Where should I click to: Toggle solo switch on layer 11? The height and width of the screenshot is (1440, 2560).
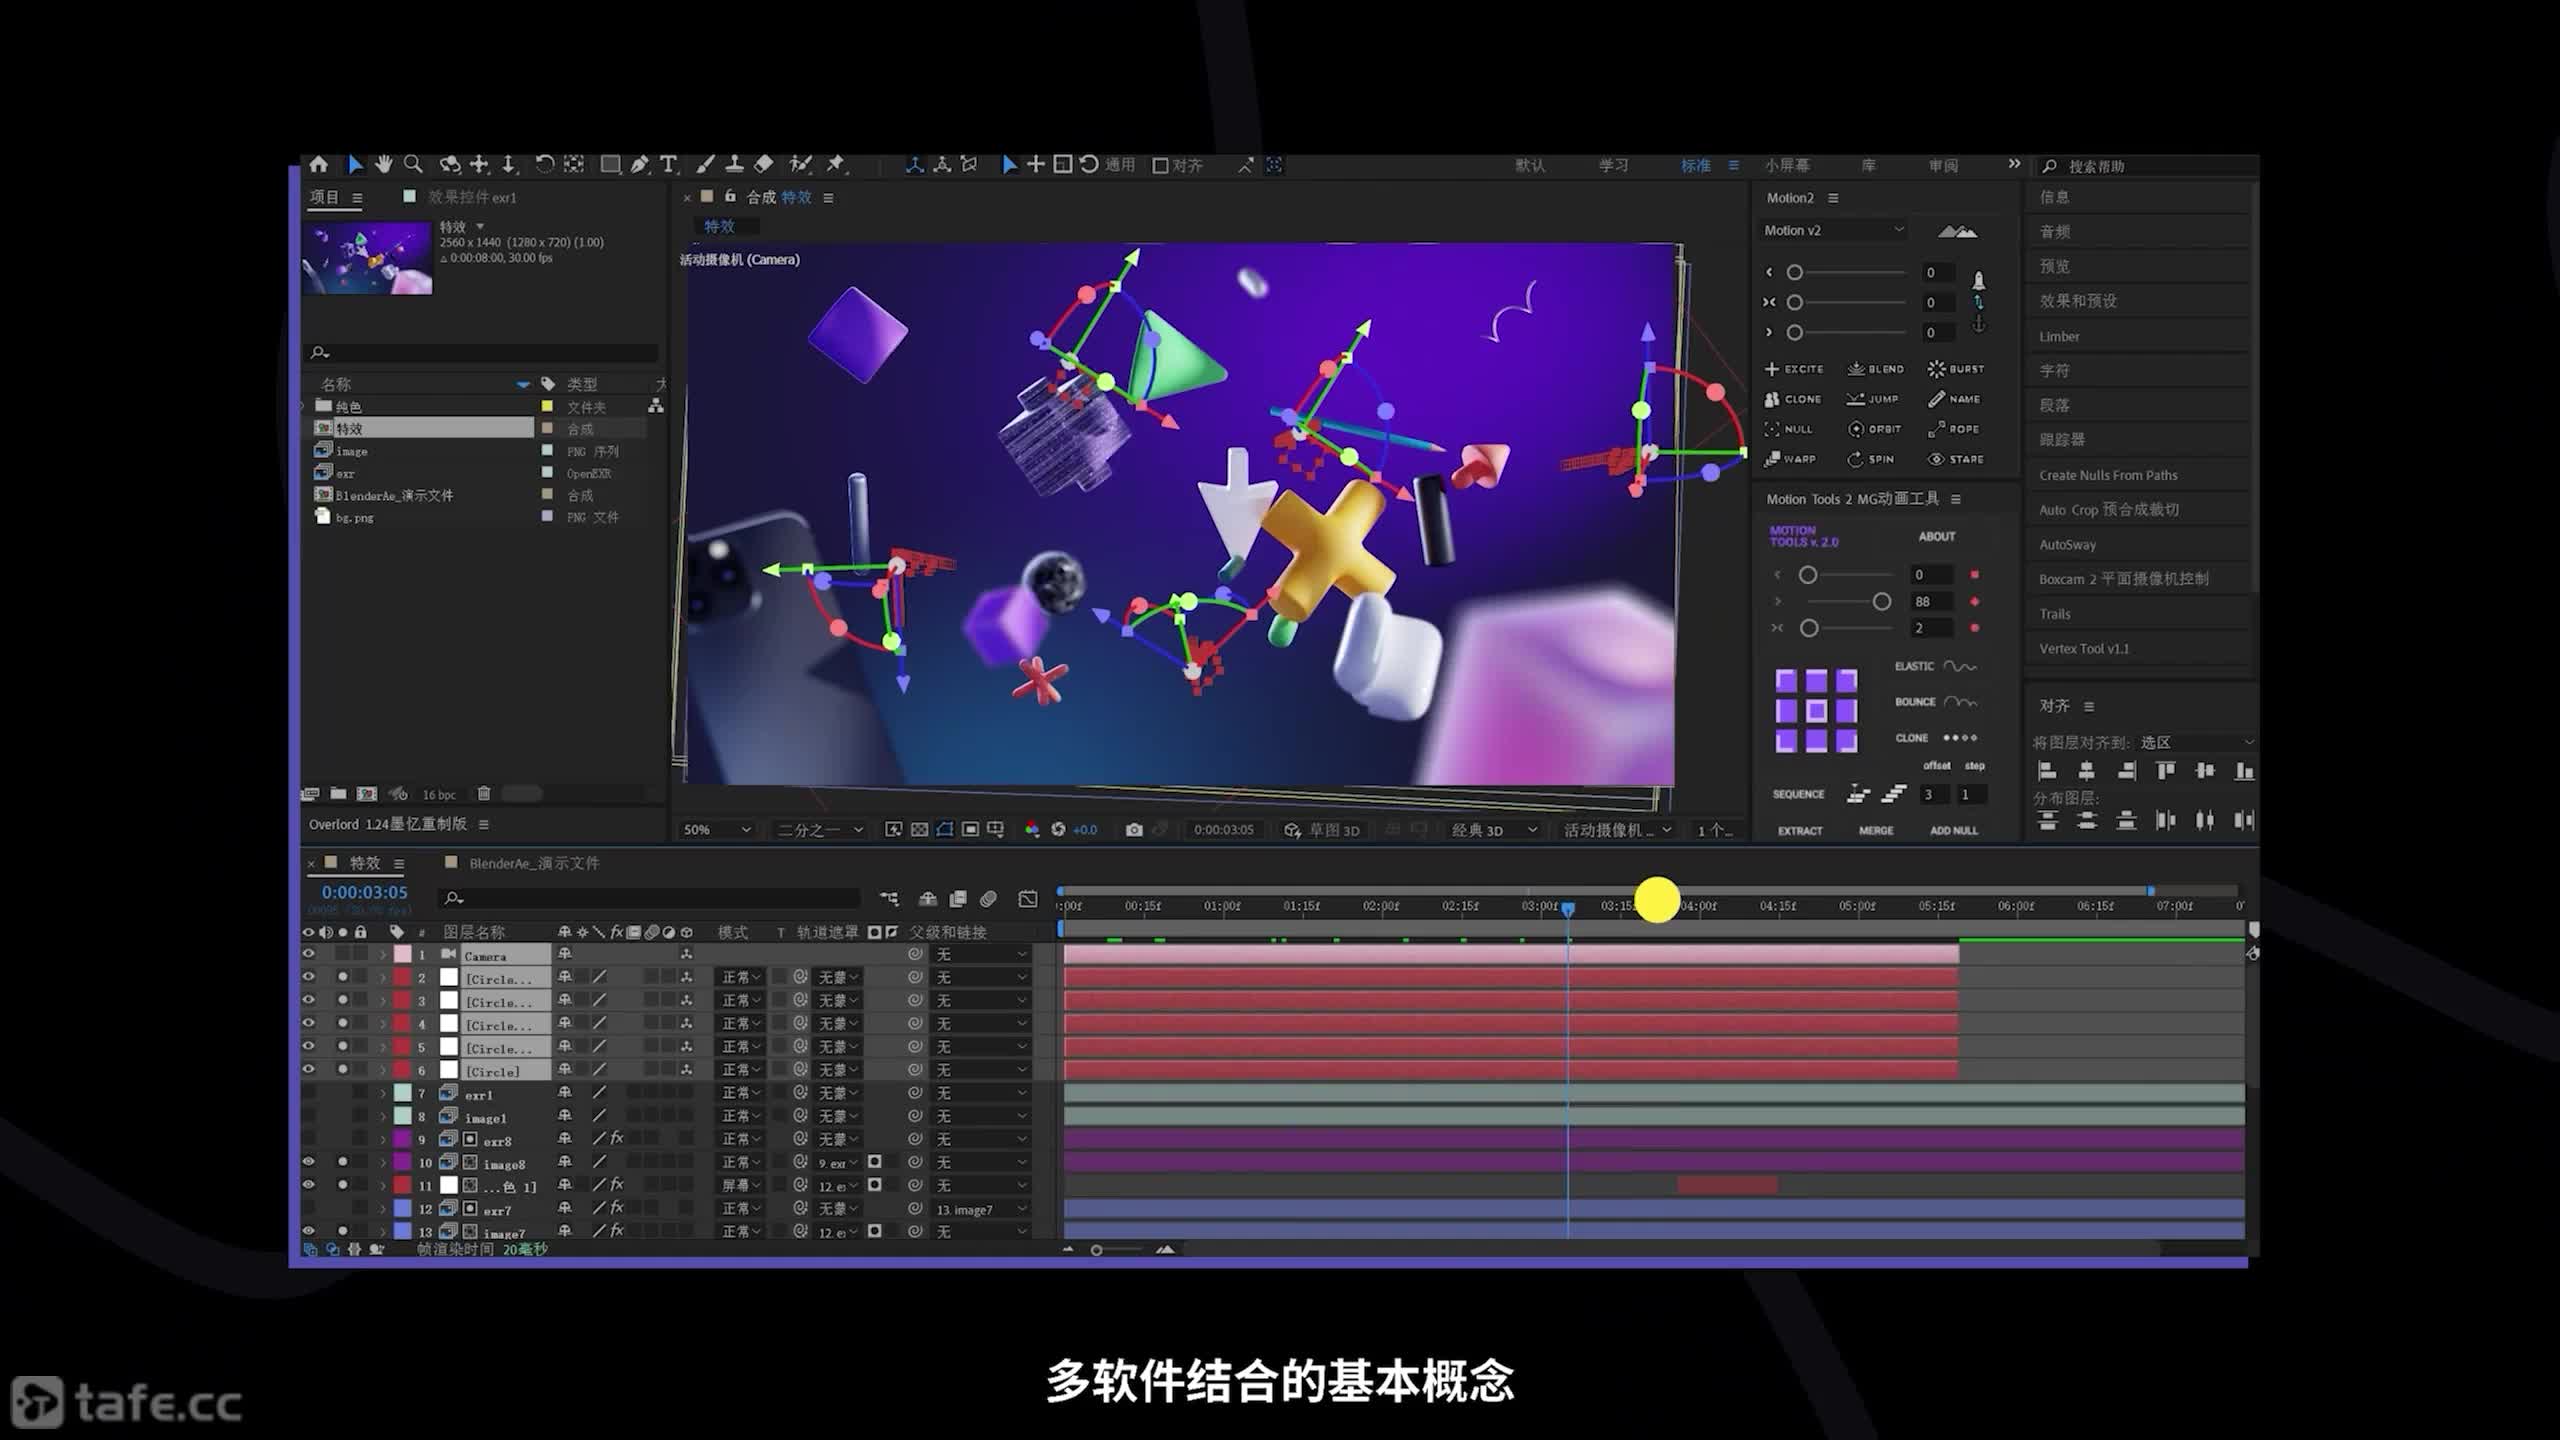(x=343, y=1185)
